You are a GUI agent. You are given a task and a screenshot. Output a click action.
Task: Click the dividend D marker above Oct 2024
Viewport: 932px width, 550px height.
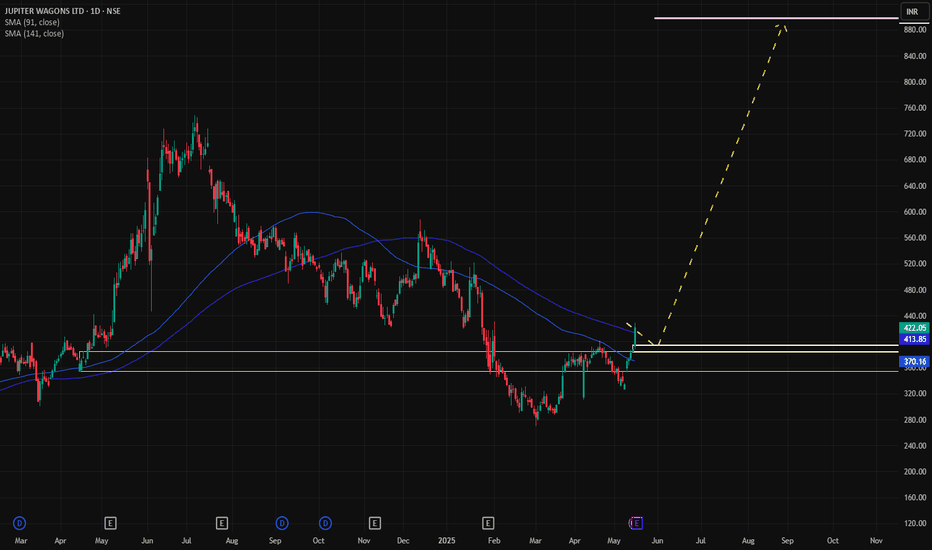click(325, 523)
